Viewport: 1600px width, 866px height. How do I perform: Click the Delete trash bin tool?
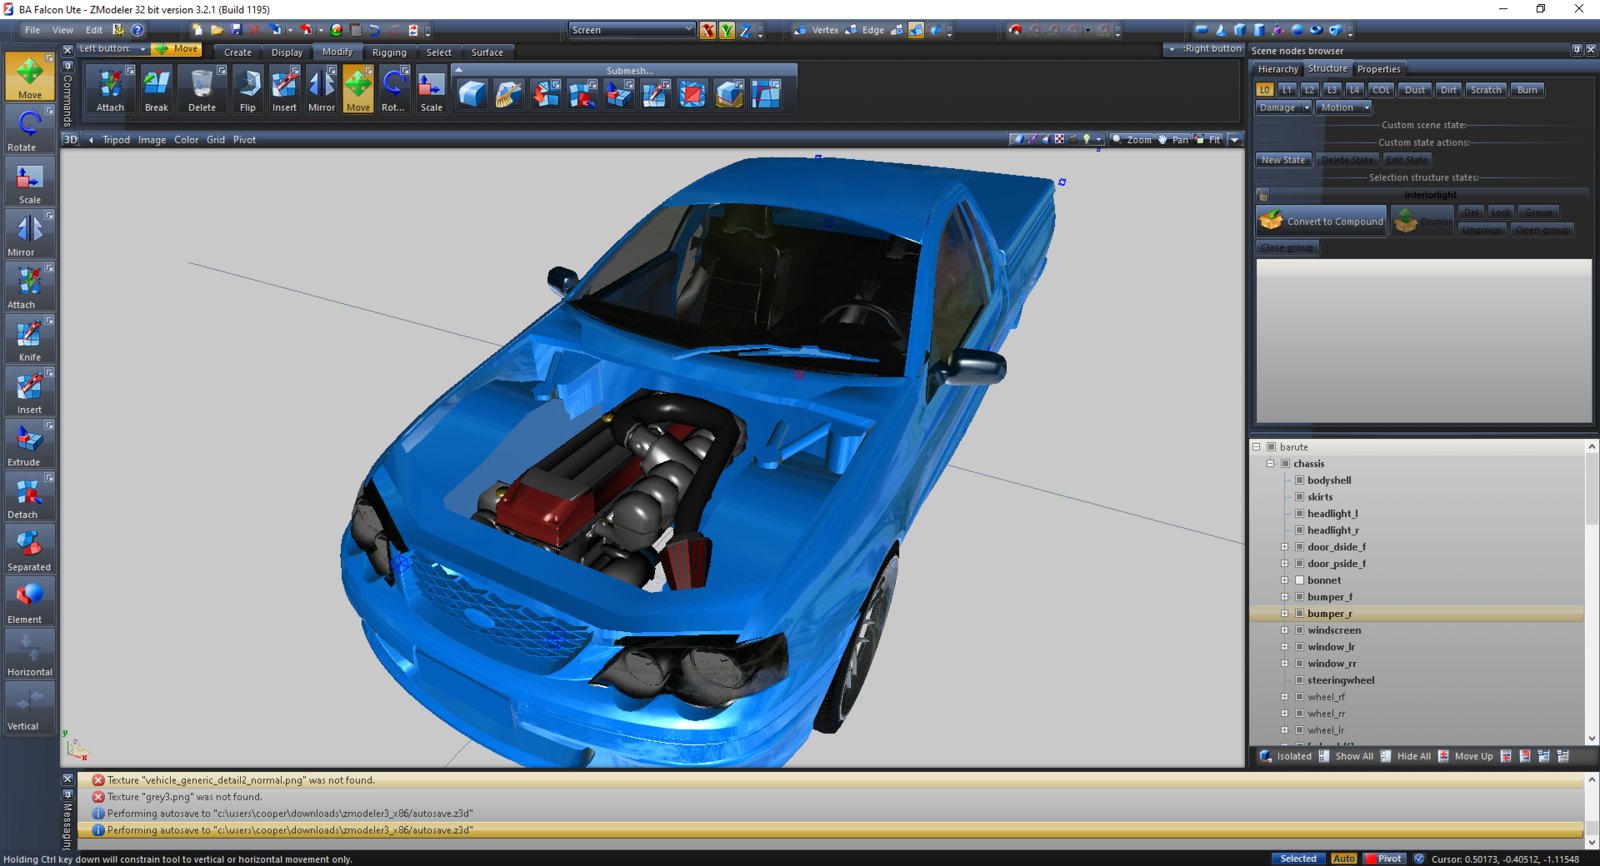tap(202, 89)
